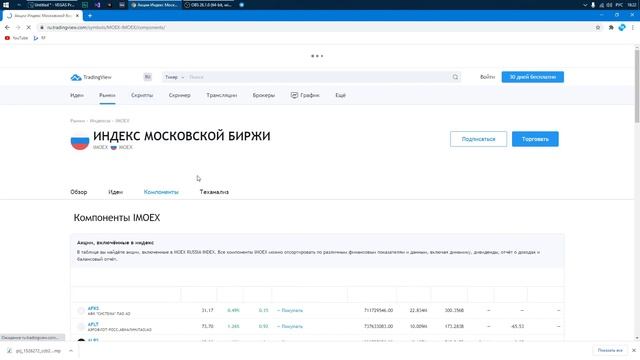Bookmark this page with the star icon

598,27
